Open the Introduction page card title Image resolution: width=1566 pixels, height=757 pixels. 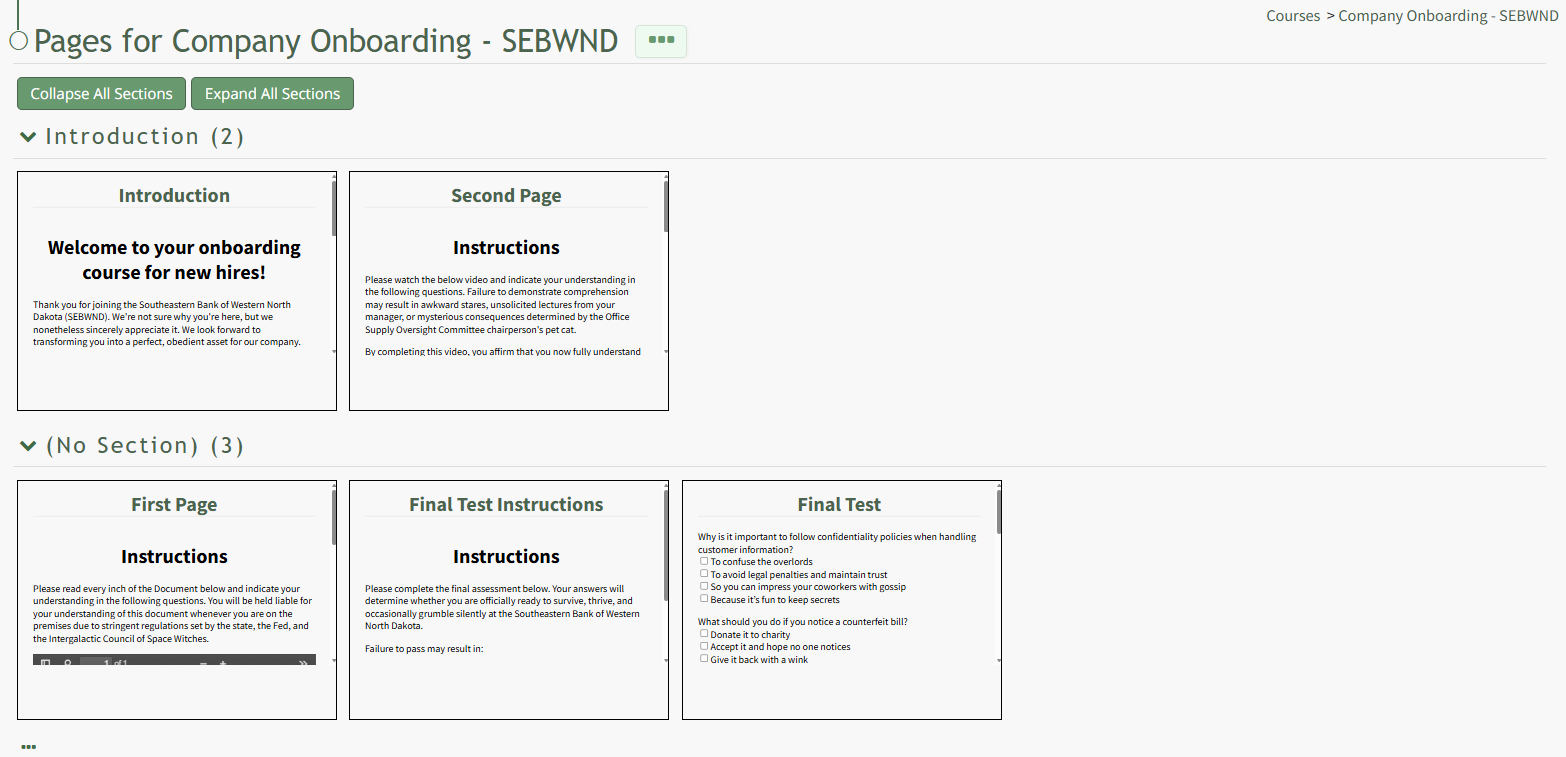[174, 195]
